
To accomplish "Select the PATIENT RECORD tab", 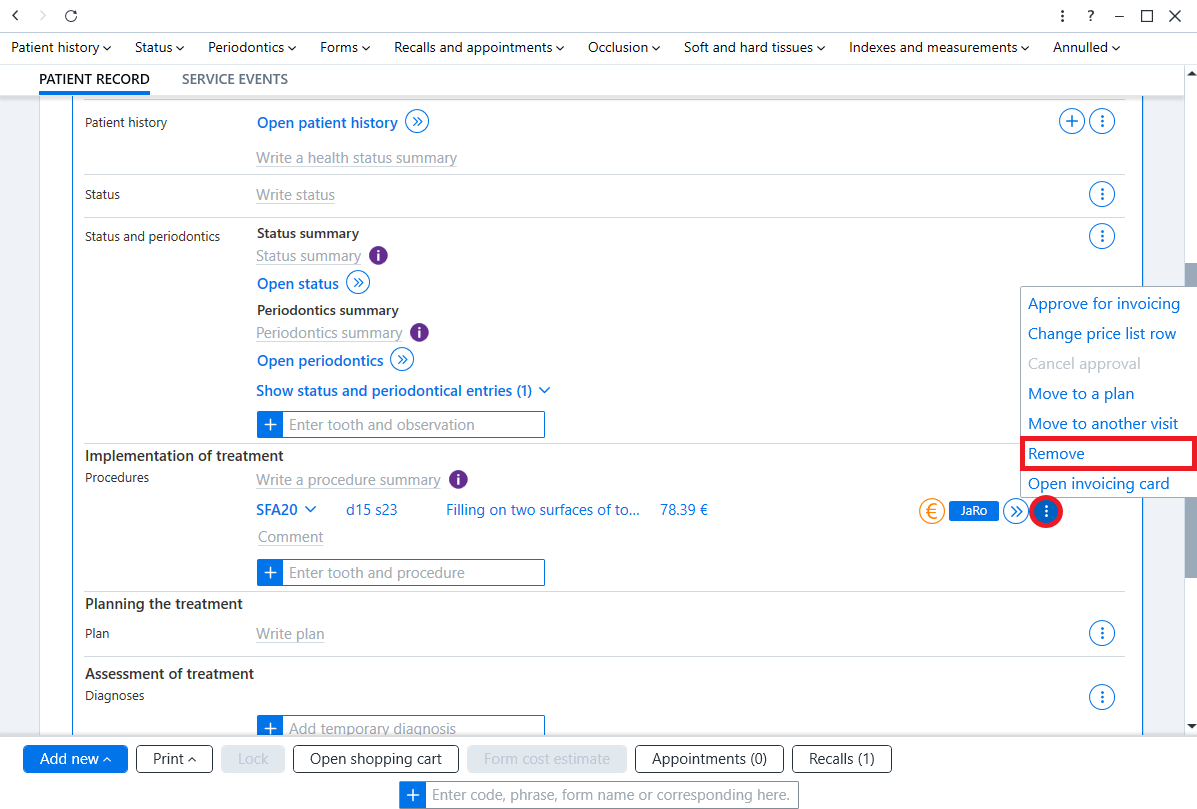I will pos(94,79).
